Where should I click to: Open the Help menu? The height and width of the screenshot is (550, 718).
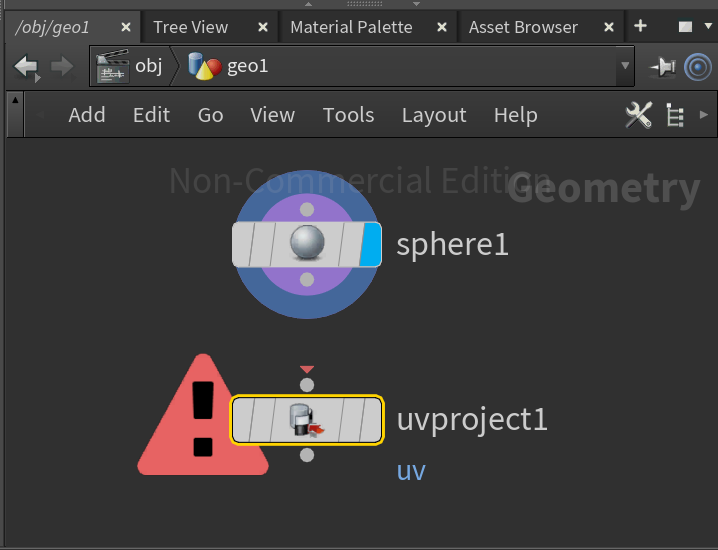pyautogui.click(x=516, y=115)
